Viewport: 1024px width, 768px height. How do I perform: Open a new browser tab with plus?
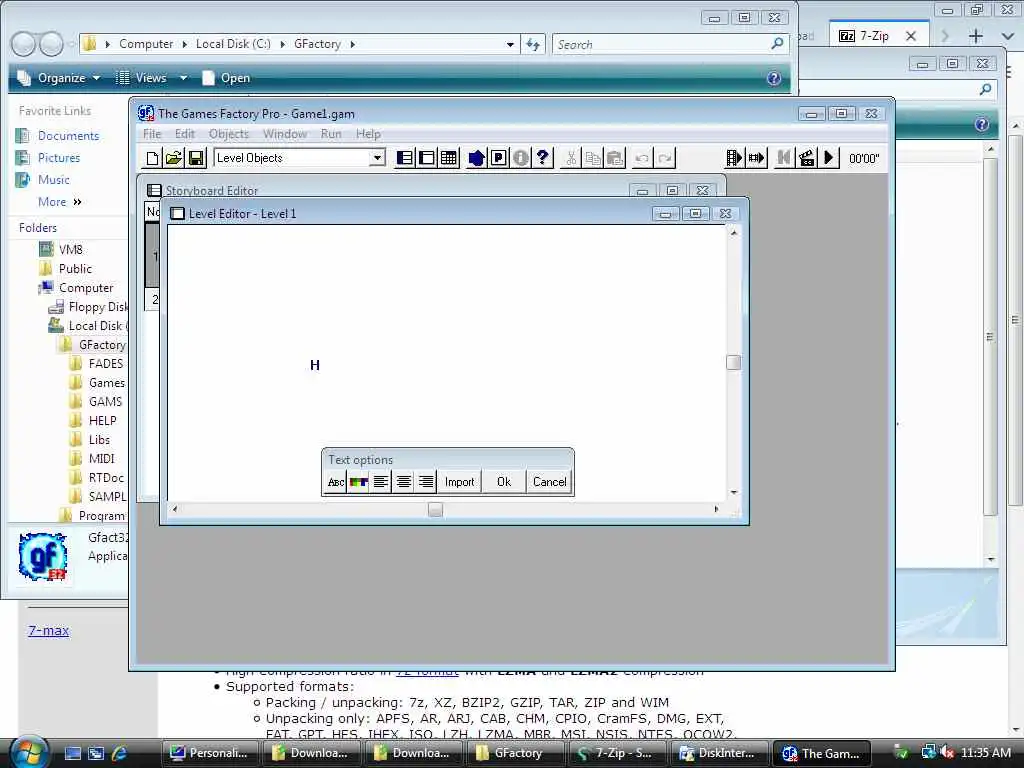point(976,36)
